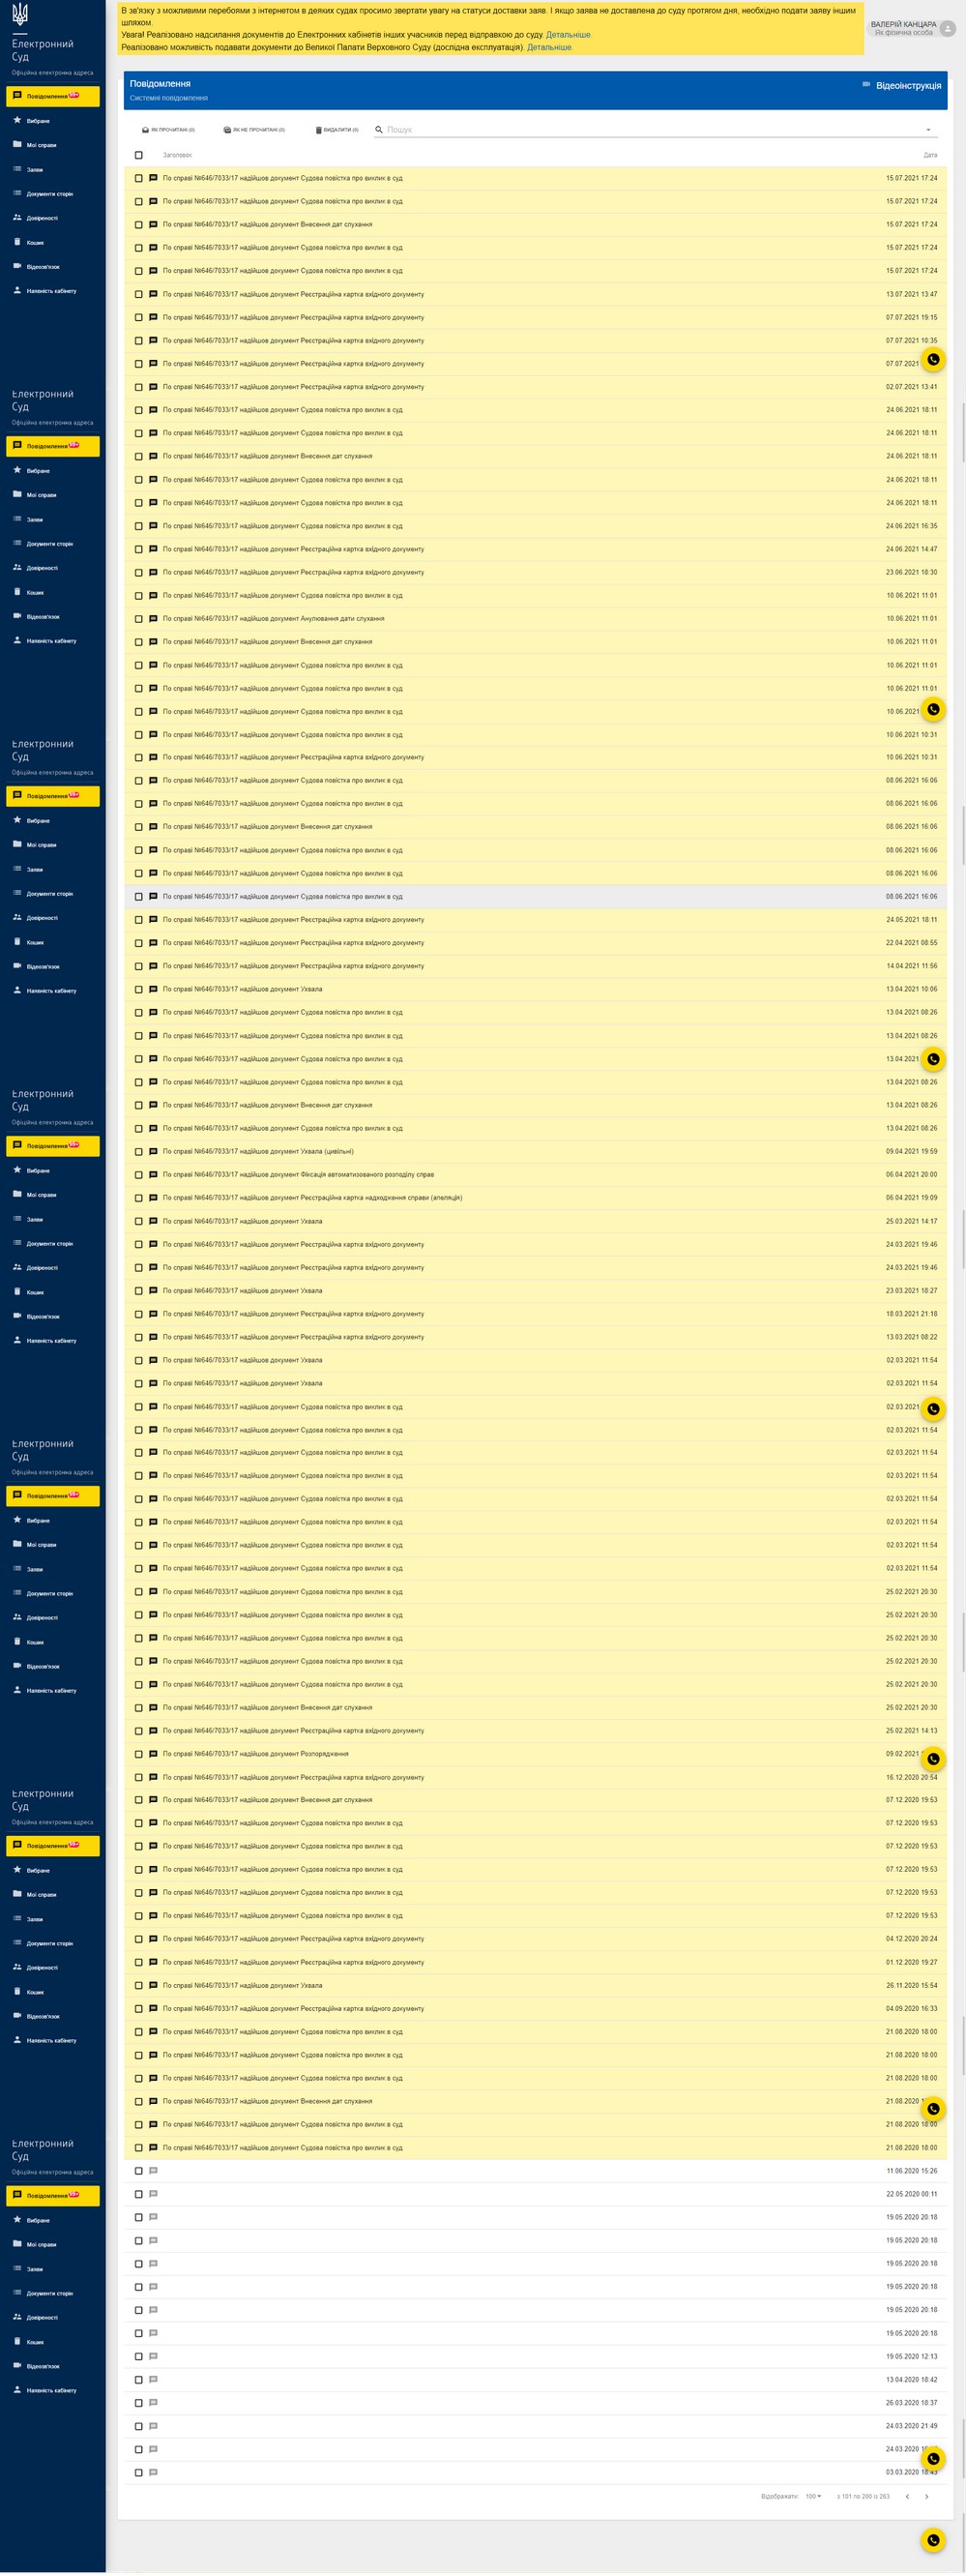The height and width of the screenshot is (2576, 966).
Task: Click grey message icon of the 24.03.2020 21:49 row
Action: (x=153, y=2425)
